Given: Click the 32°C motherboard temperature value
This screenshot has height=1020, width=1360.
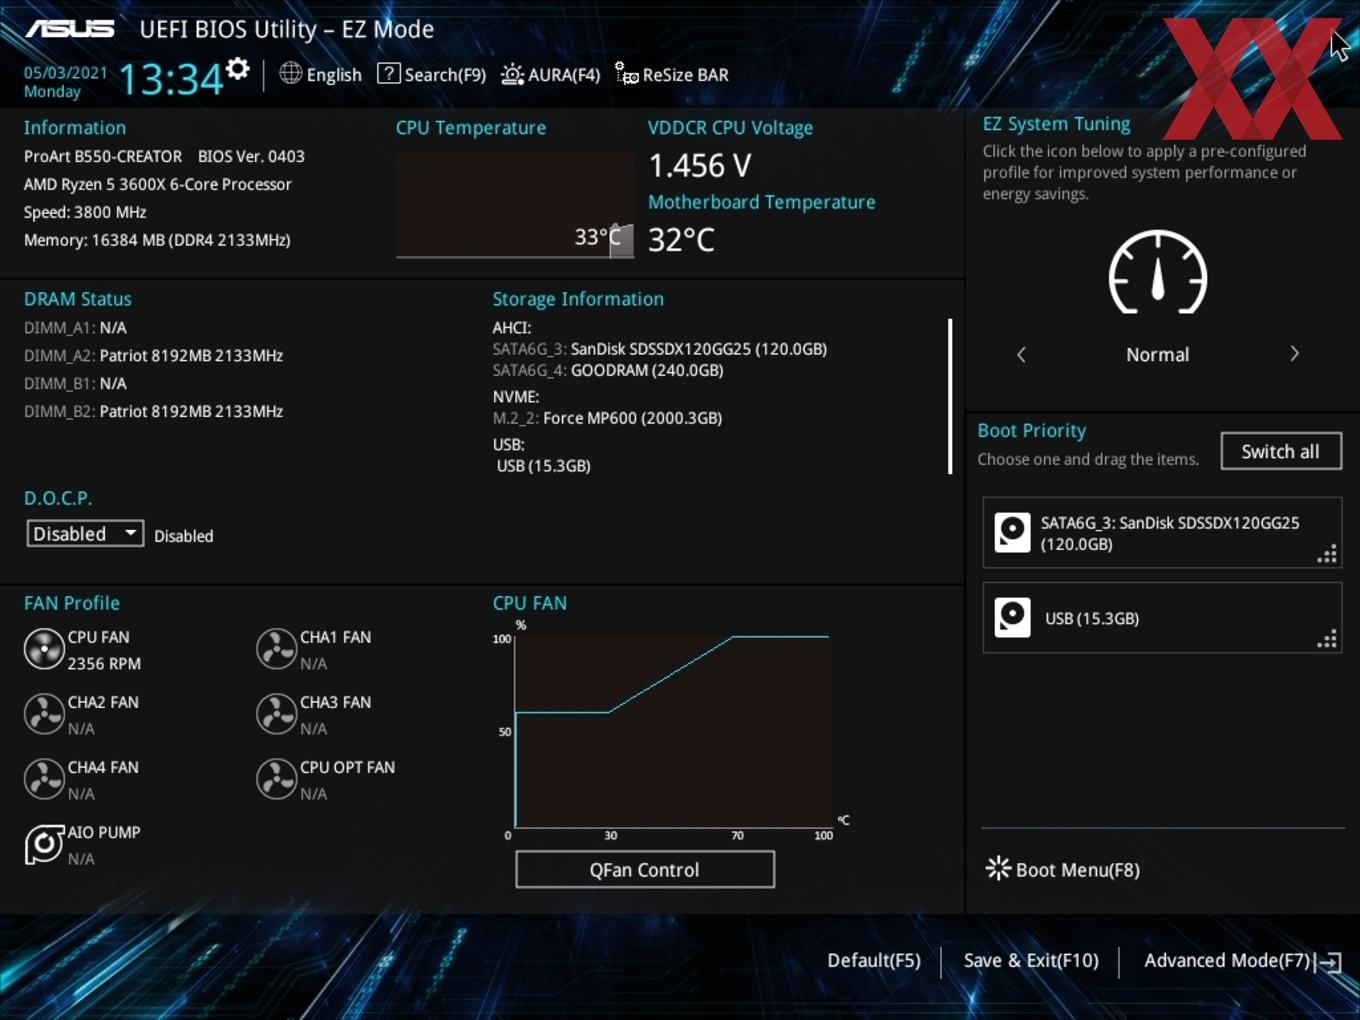Looking at the screenshot, I should tap(682, 240).
